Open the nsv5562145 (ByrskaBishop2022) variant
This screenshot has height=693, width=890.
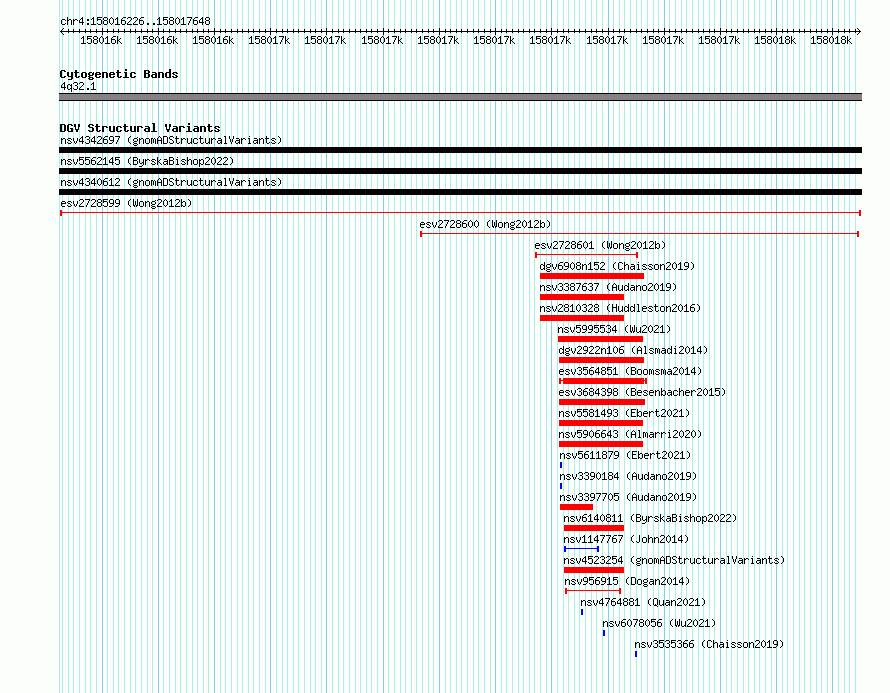[x=147, y=161]
